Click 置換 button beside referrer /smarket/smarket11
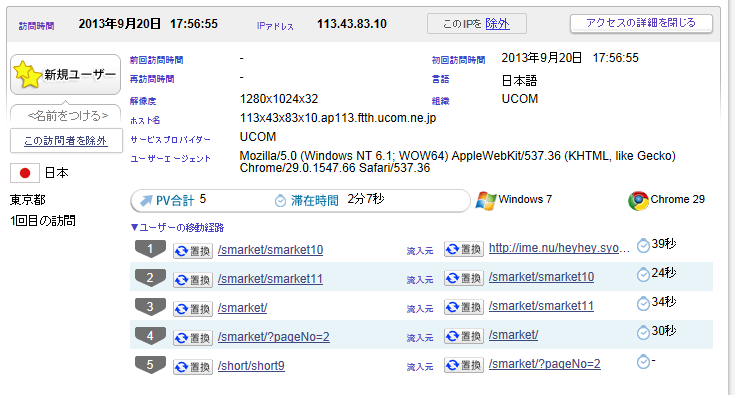735x395 pixels. [x=464, y=307]
